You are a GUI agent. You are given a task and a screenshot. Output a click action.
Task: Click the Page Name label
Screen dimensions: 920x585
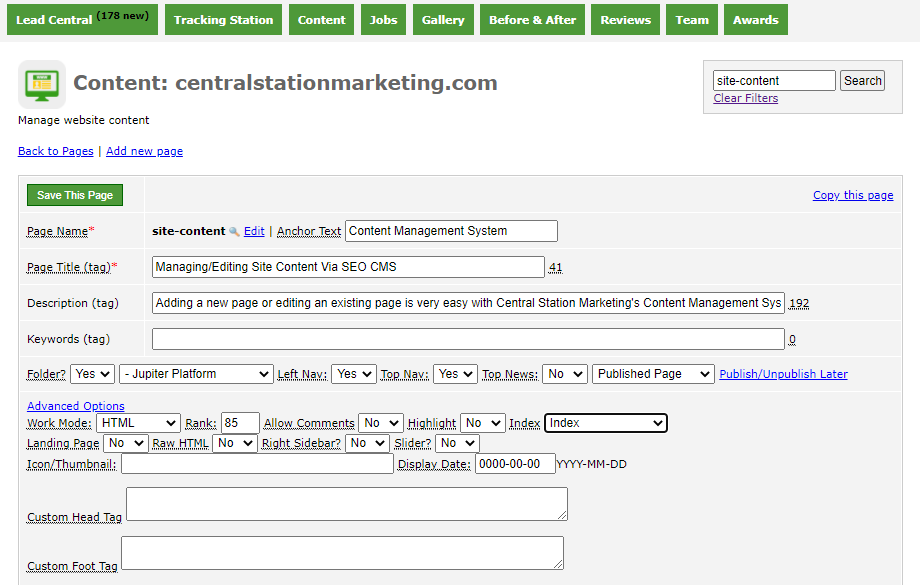(x=58, y=231)
